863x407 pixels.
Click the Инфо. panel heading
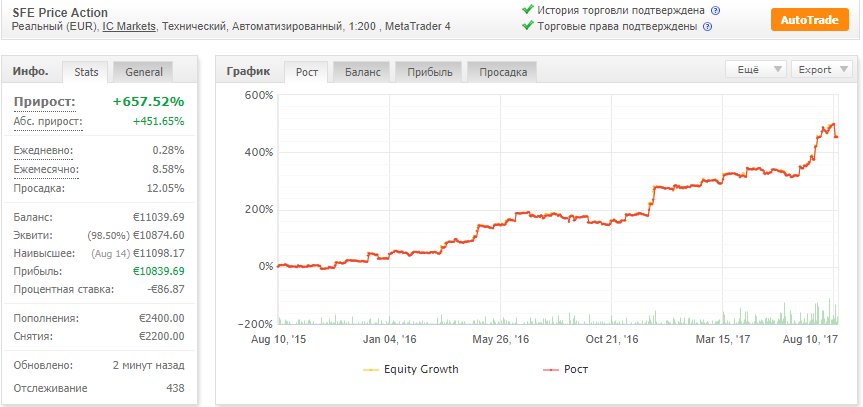pyautogui.click(x=30, y=71)
